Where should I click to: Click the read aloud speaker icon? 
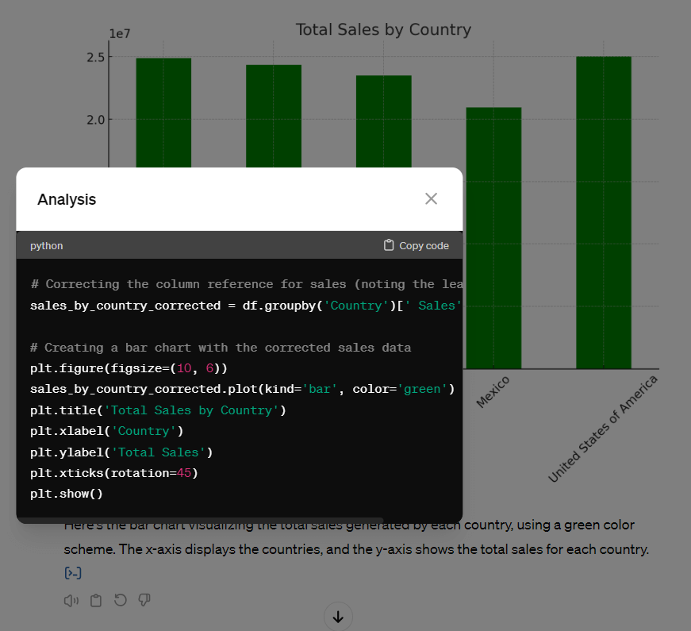[71, 600]
